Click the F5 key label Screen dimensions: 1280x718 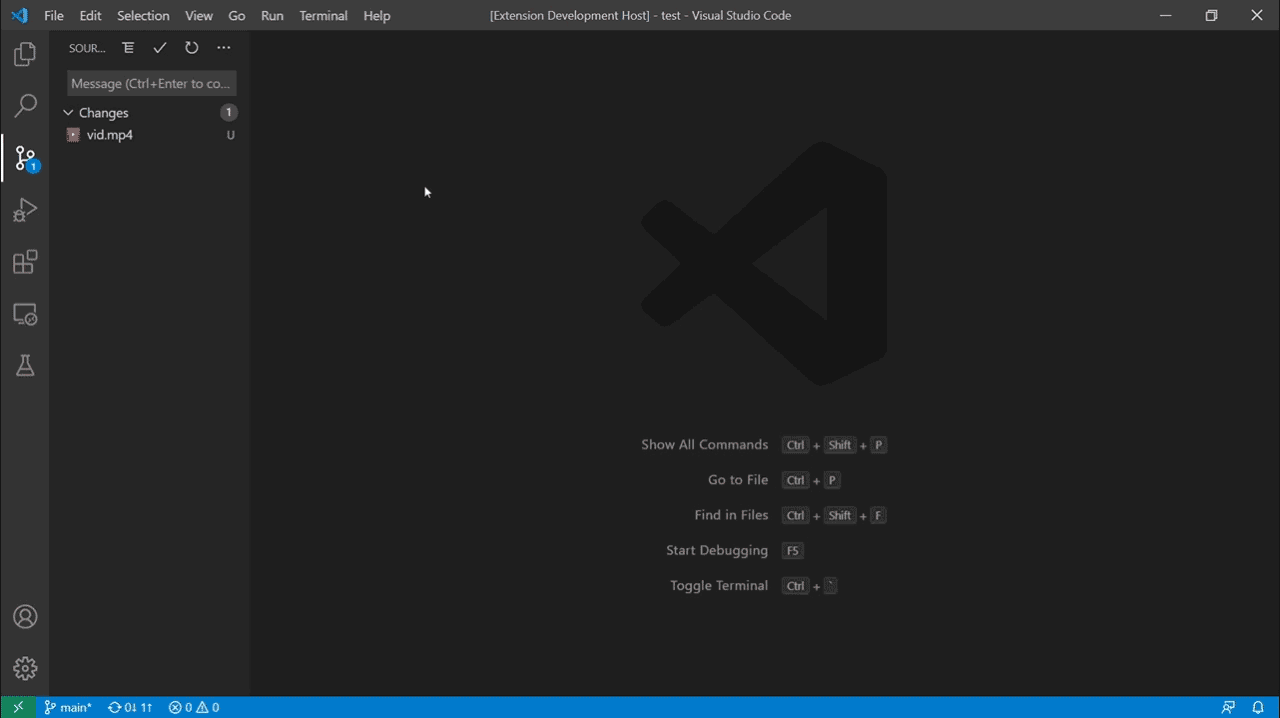point(793,551)
